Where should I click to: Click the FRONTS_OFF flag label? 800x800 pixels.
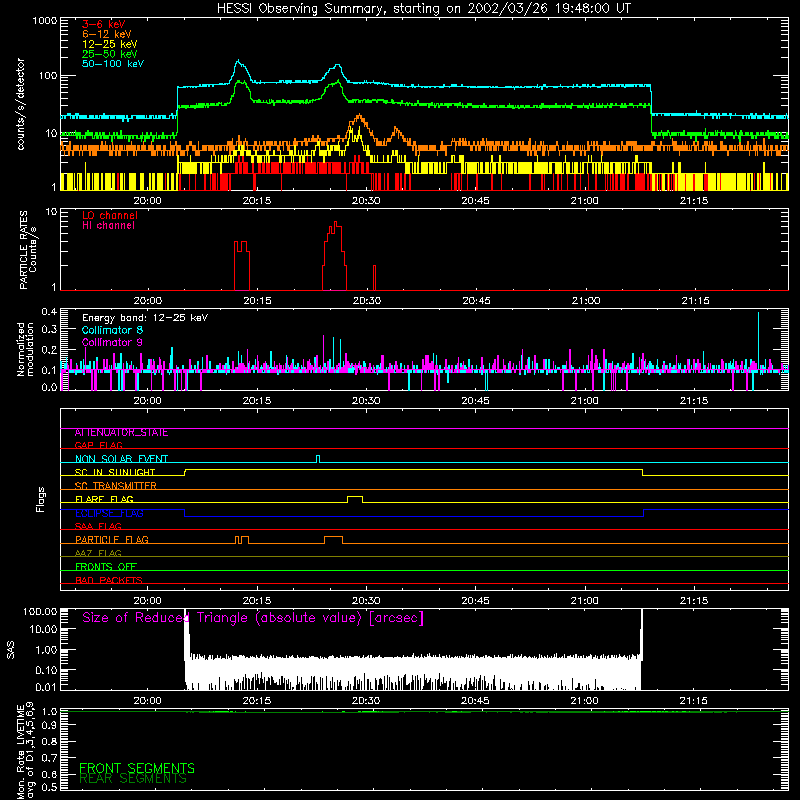(x=106, y=567)
